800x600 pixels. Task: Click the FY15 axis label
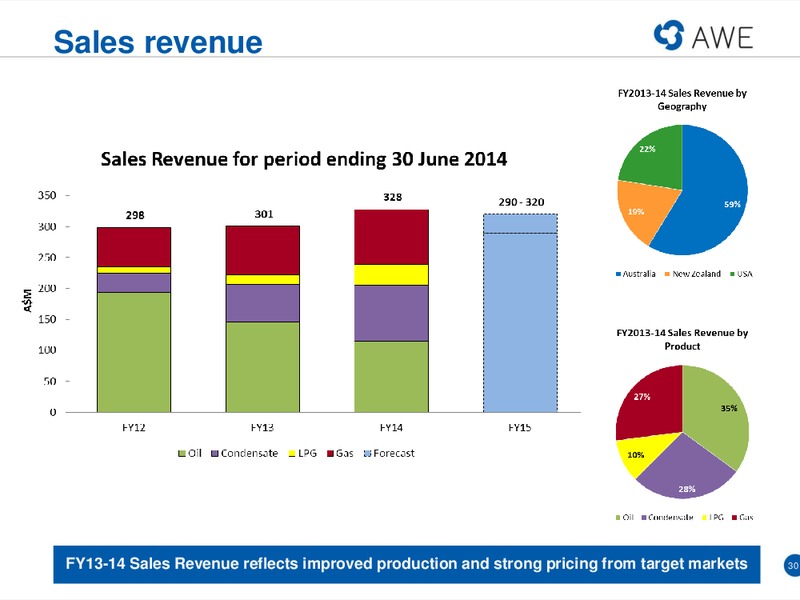520,428
